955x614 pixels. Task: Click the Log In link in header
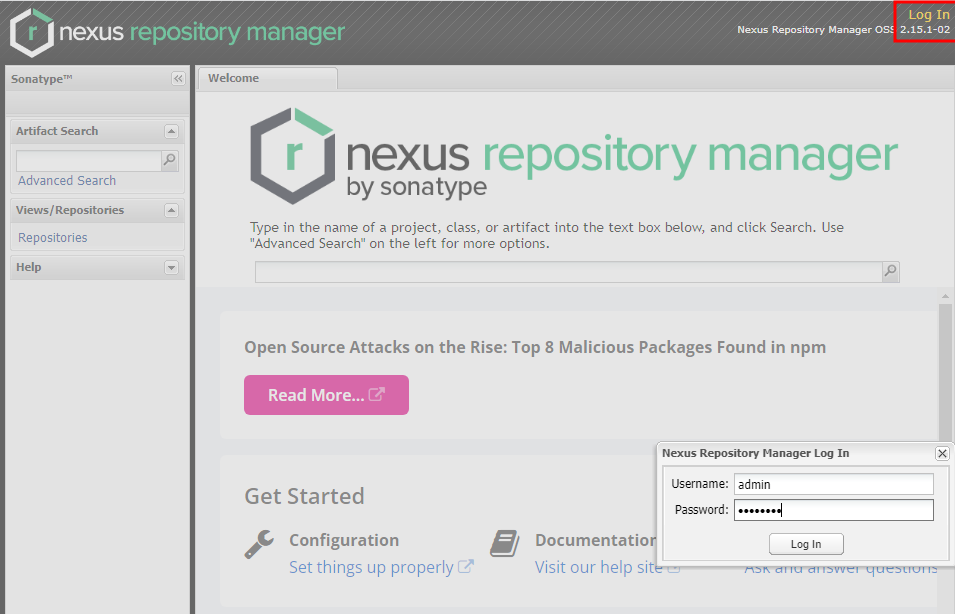point(928,15)
